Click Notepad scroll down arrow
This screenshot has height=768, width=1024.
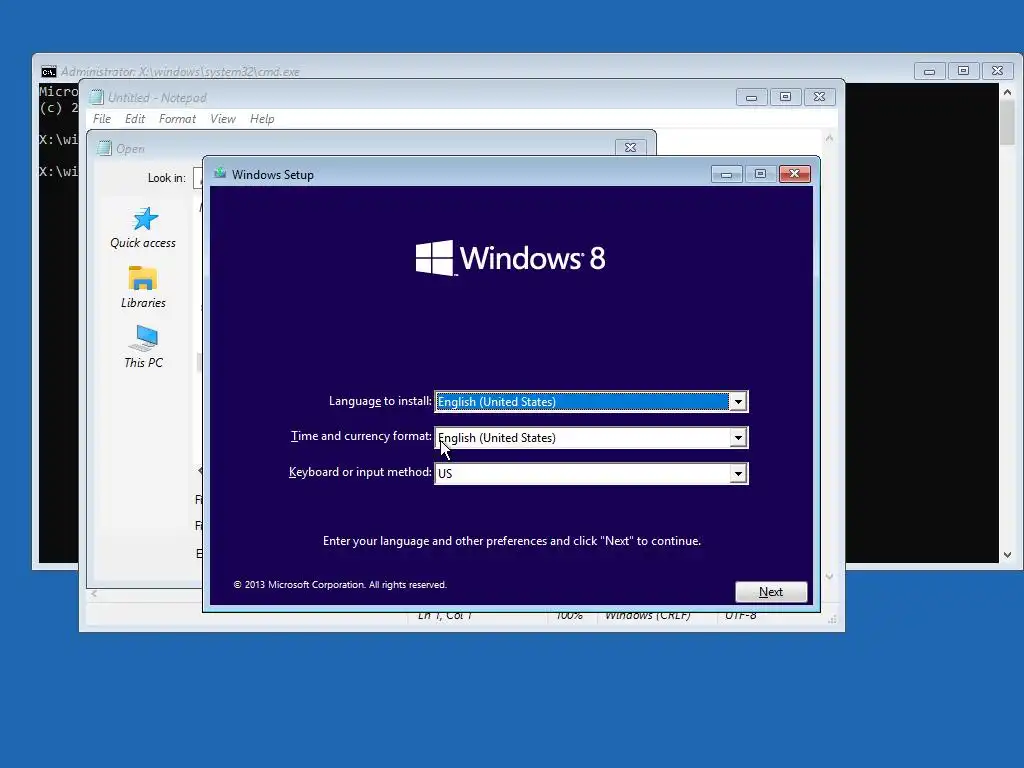tap(829, 577)
